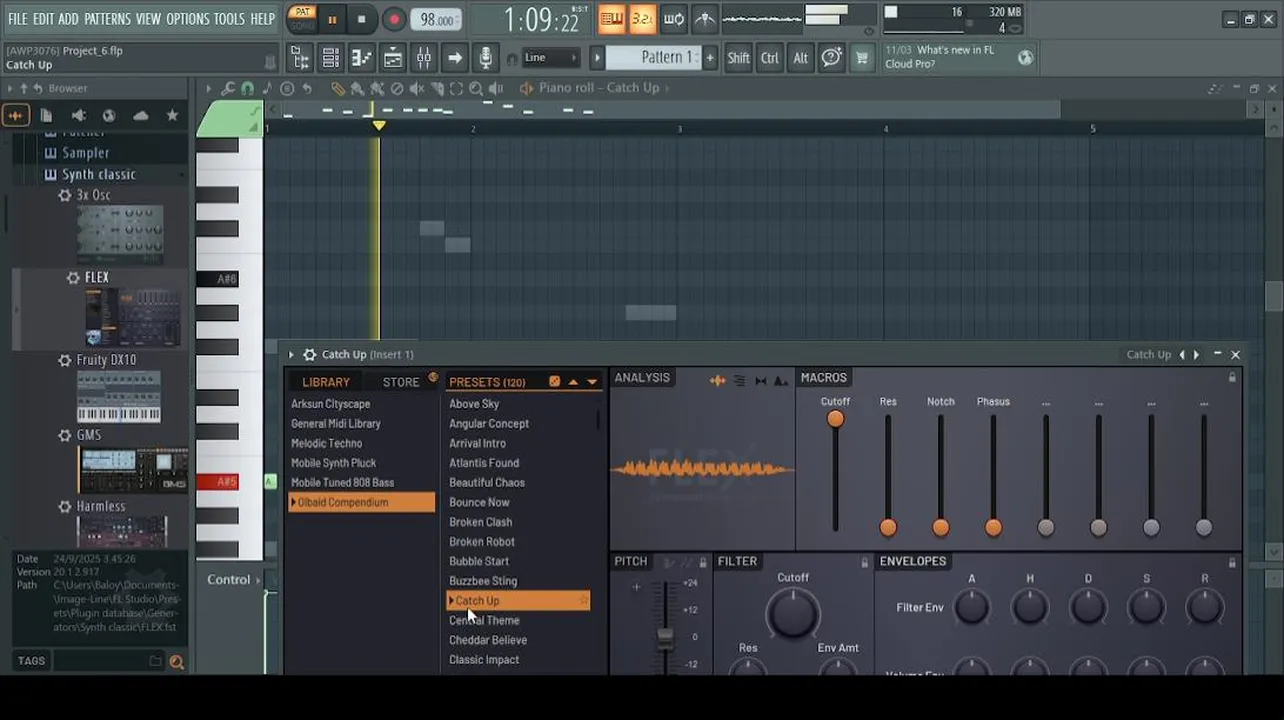This screenshot has height=720, width=1284.
Task: Click the loop recording icon
Action: coord(674,18)
